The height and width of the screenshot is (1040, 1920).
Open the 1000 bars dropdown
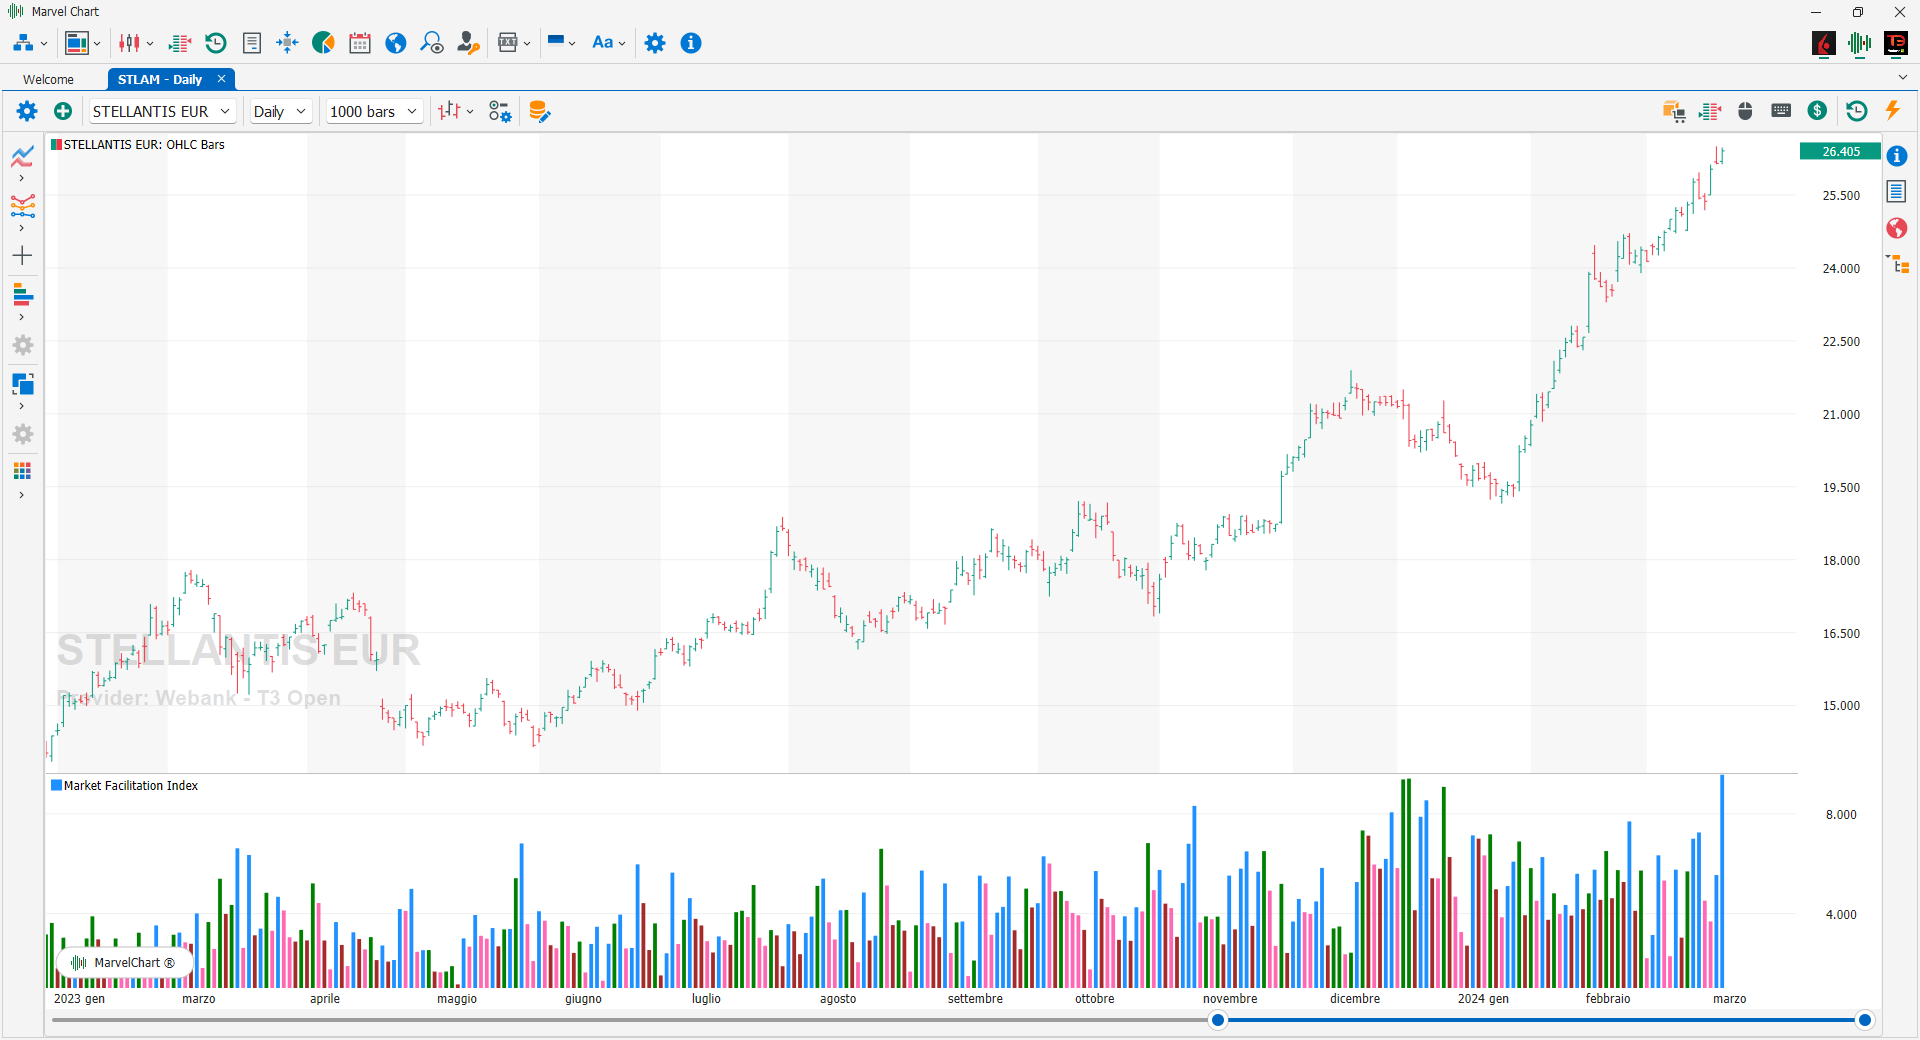(x=374, y=111)
